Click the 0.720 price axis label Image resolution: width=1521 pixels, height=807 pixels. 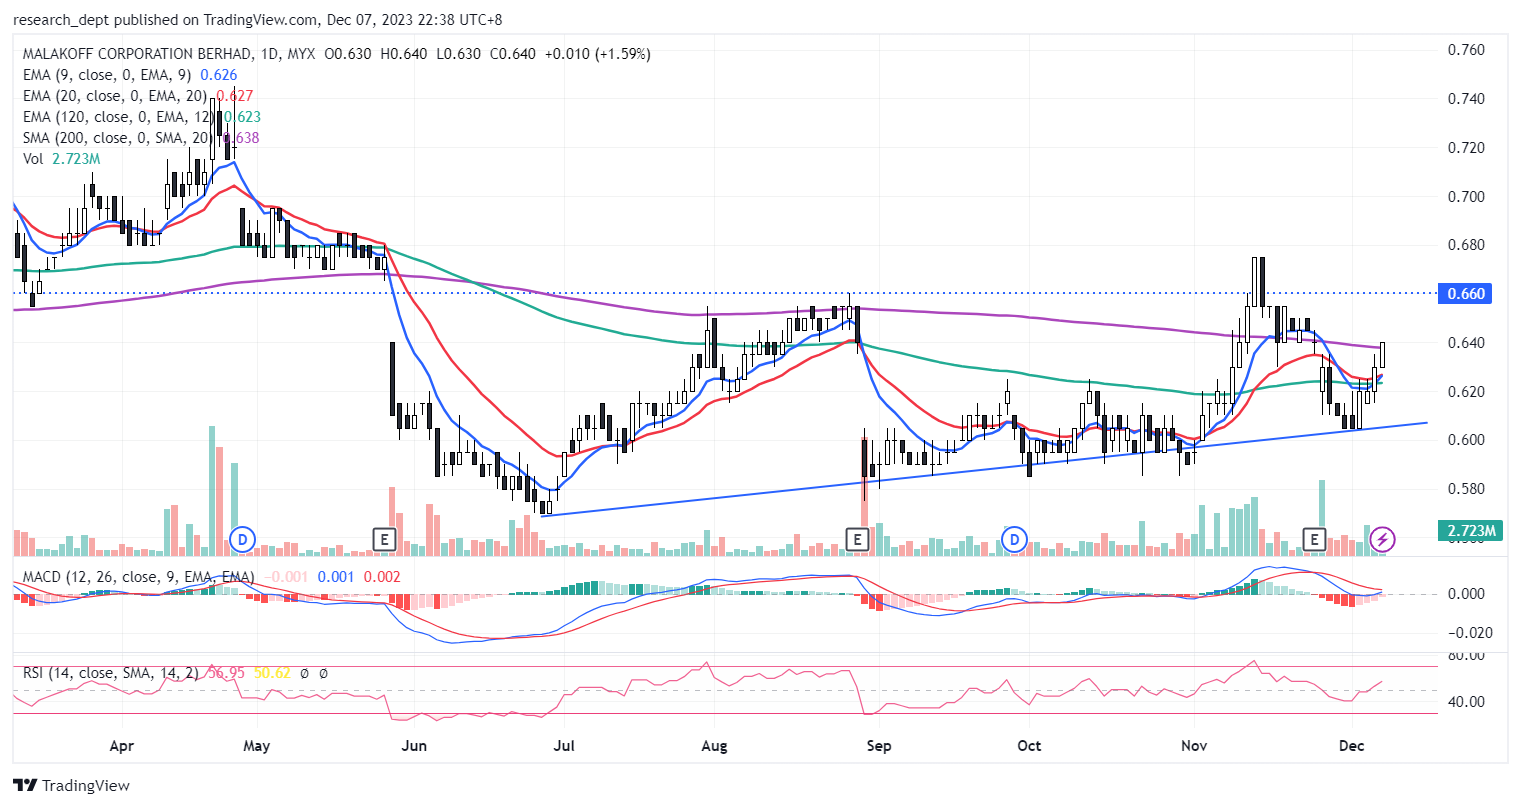click(1466, 148)
